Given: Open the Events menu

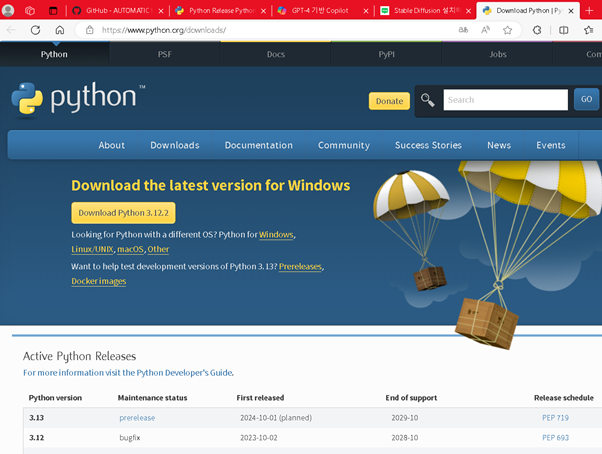Looking at the screenshot, I should (x=551, y=145).
